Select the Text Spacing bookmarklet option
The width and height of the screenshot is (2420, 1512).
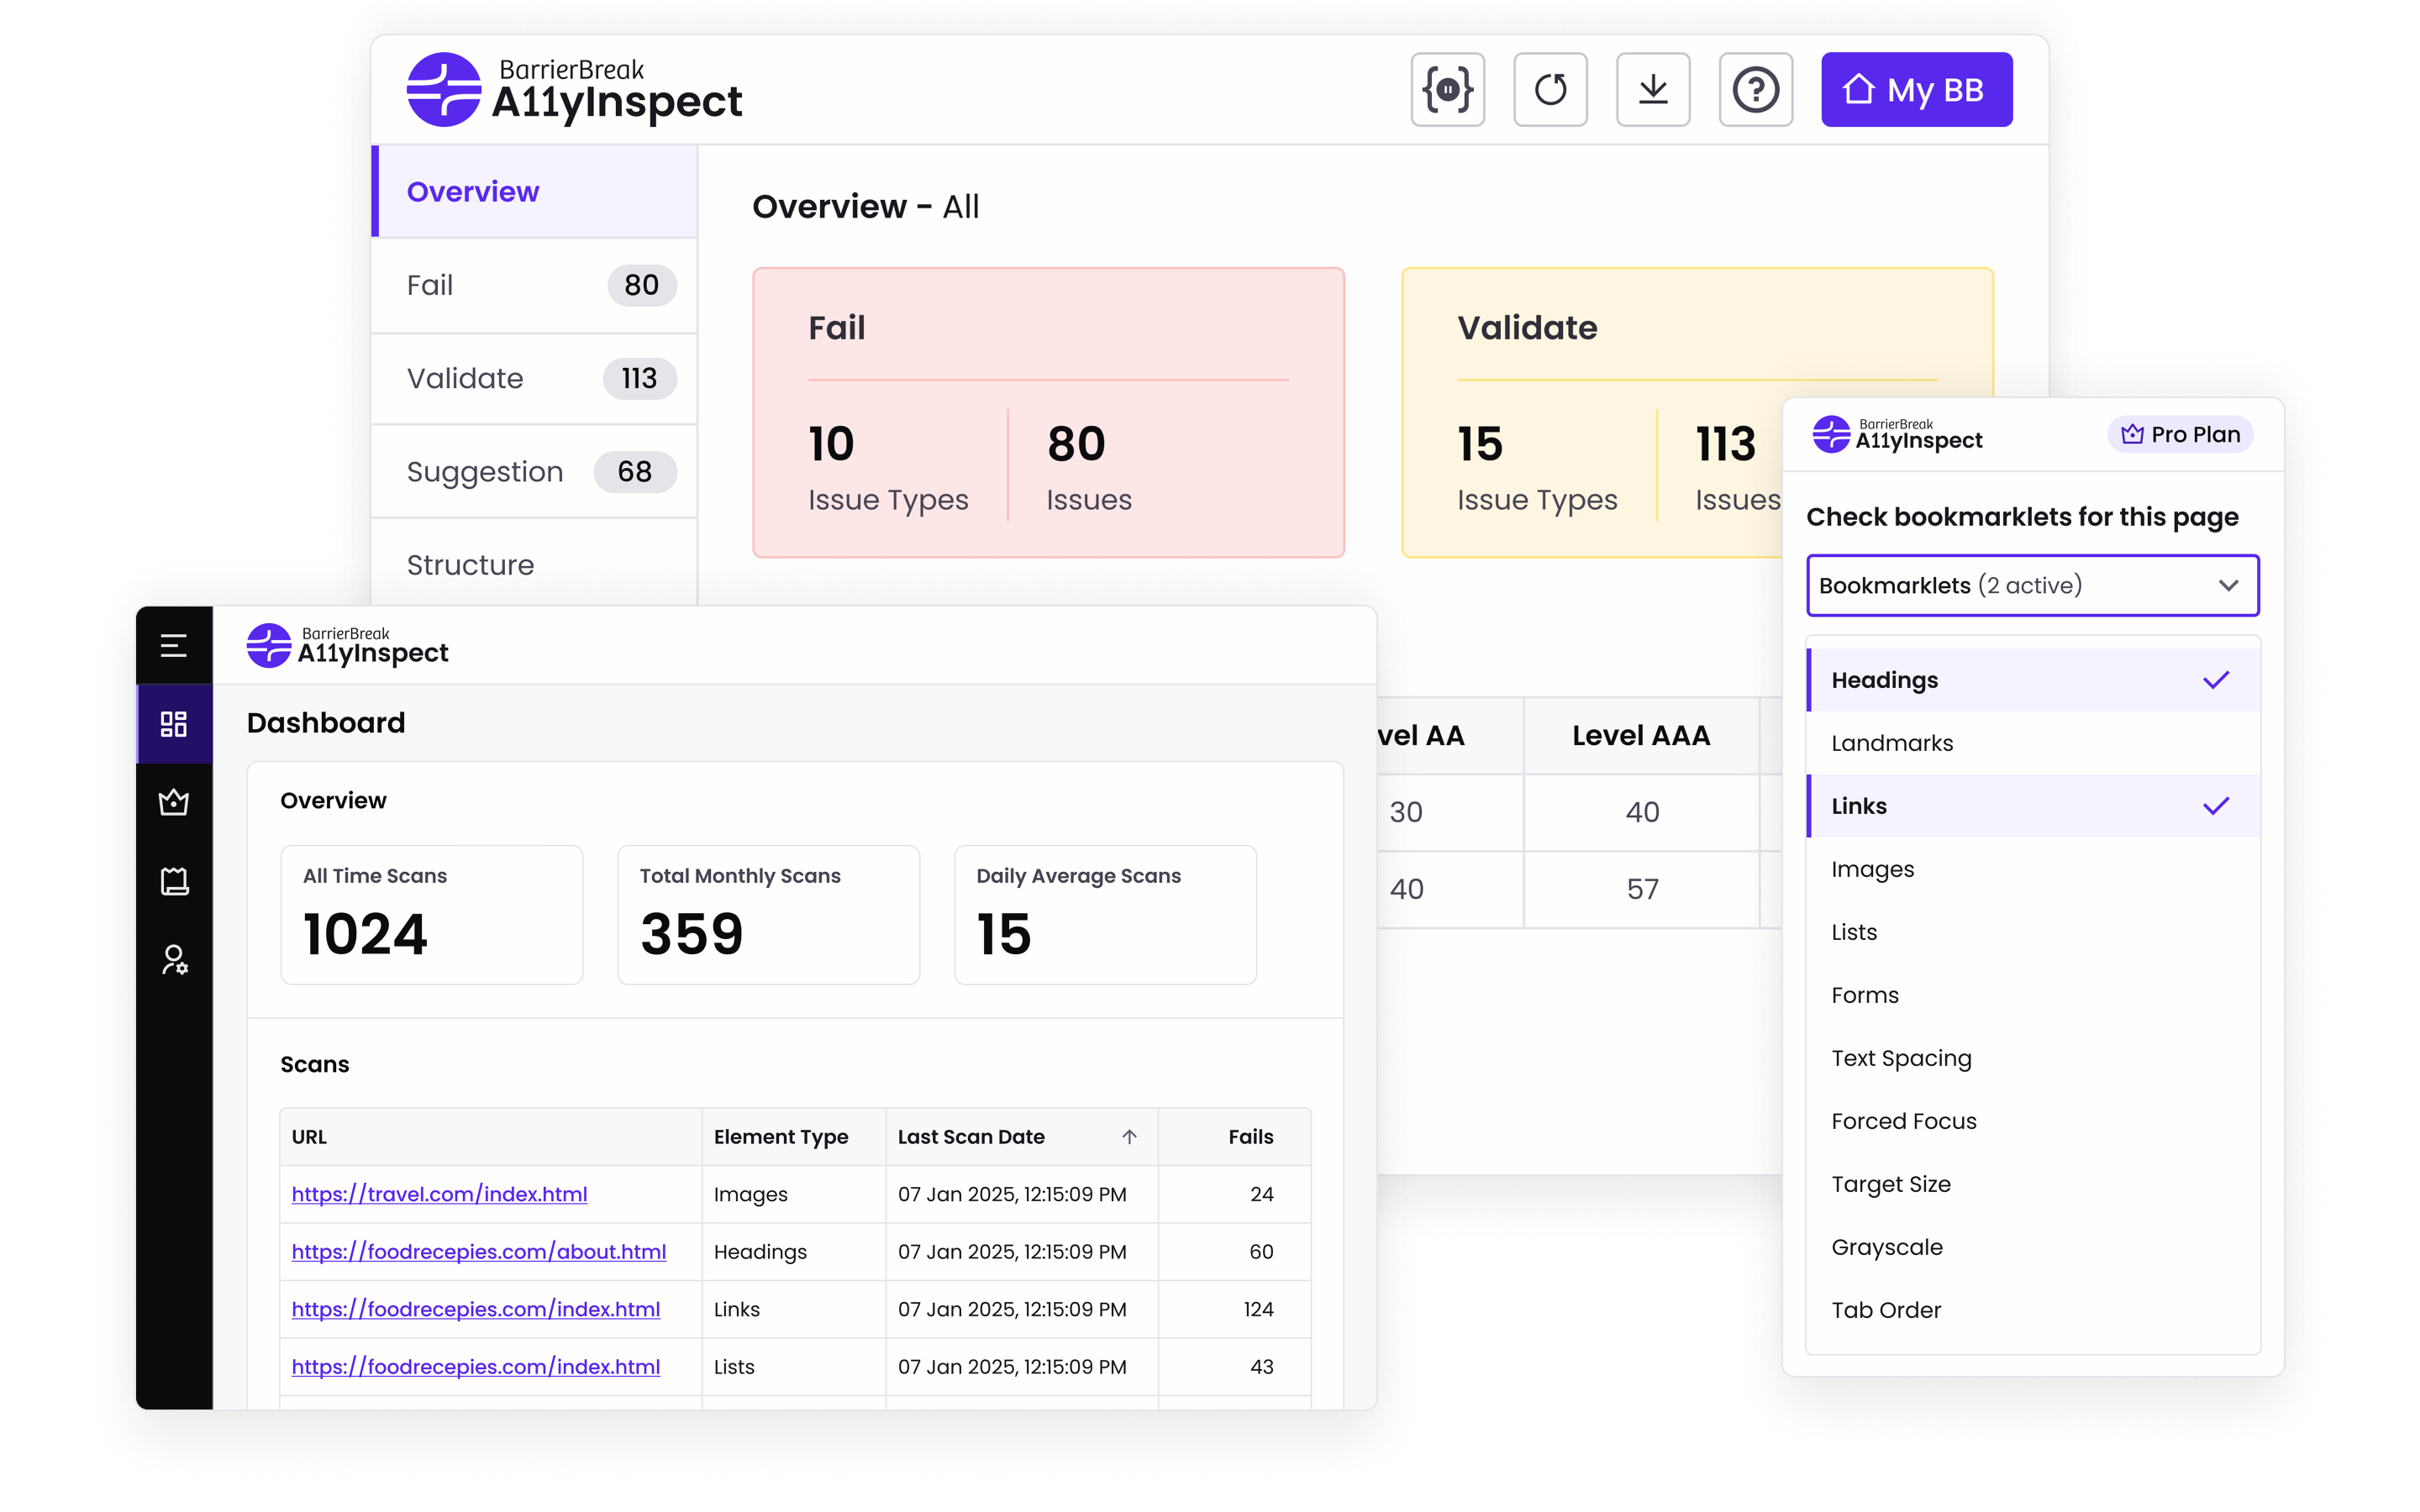click(1901, 1058)
